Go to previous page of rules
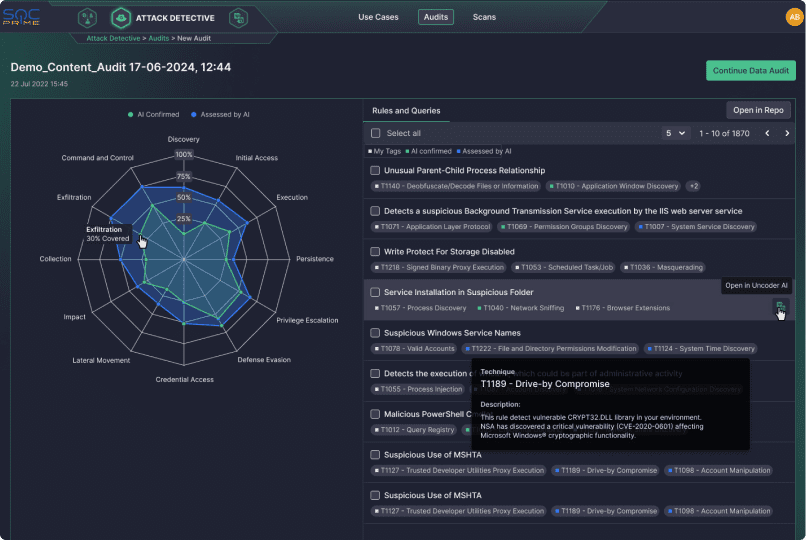 click(x=767, y=133)
